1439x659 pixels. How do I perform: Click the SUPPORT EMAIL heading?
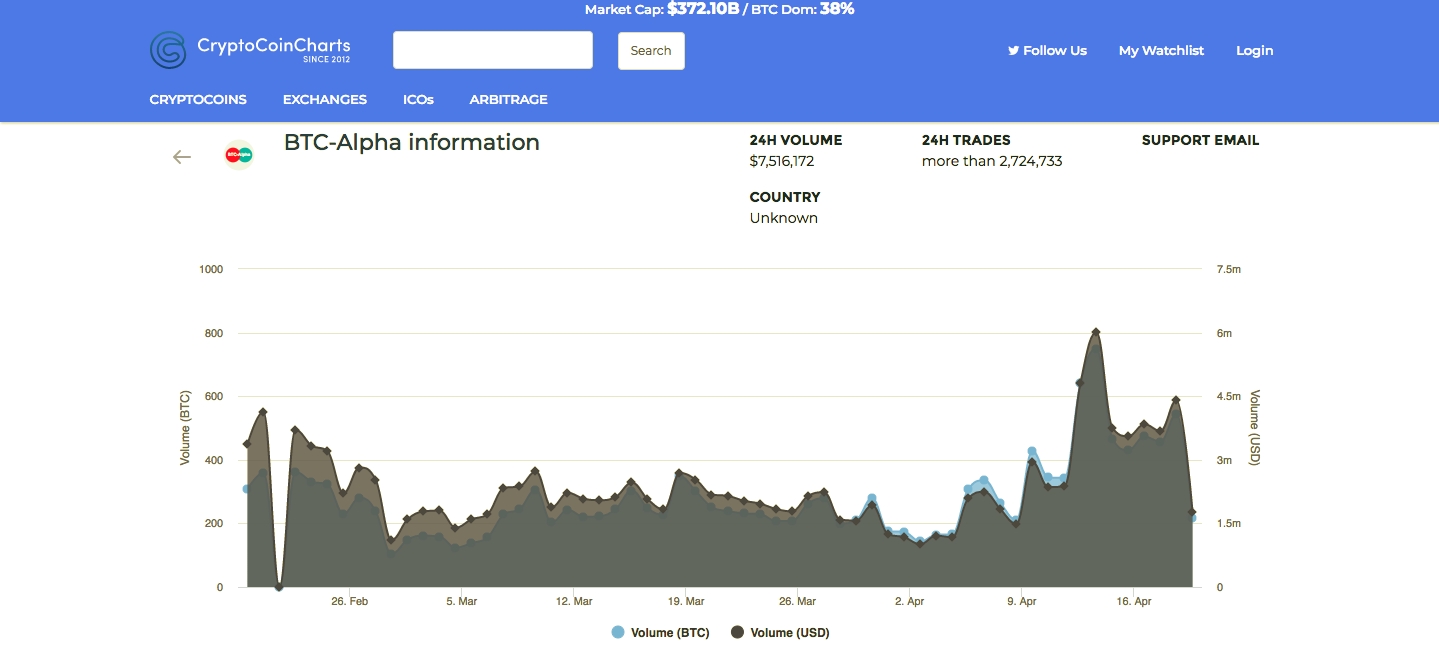[x=1200, y=140]
